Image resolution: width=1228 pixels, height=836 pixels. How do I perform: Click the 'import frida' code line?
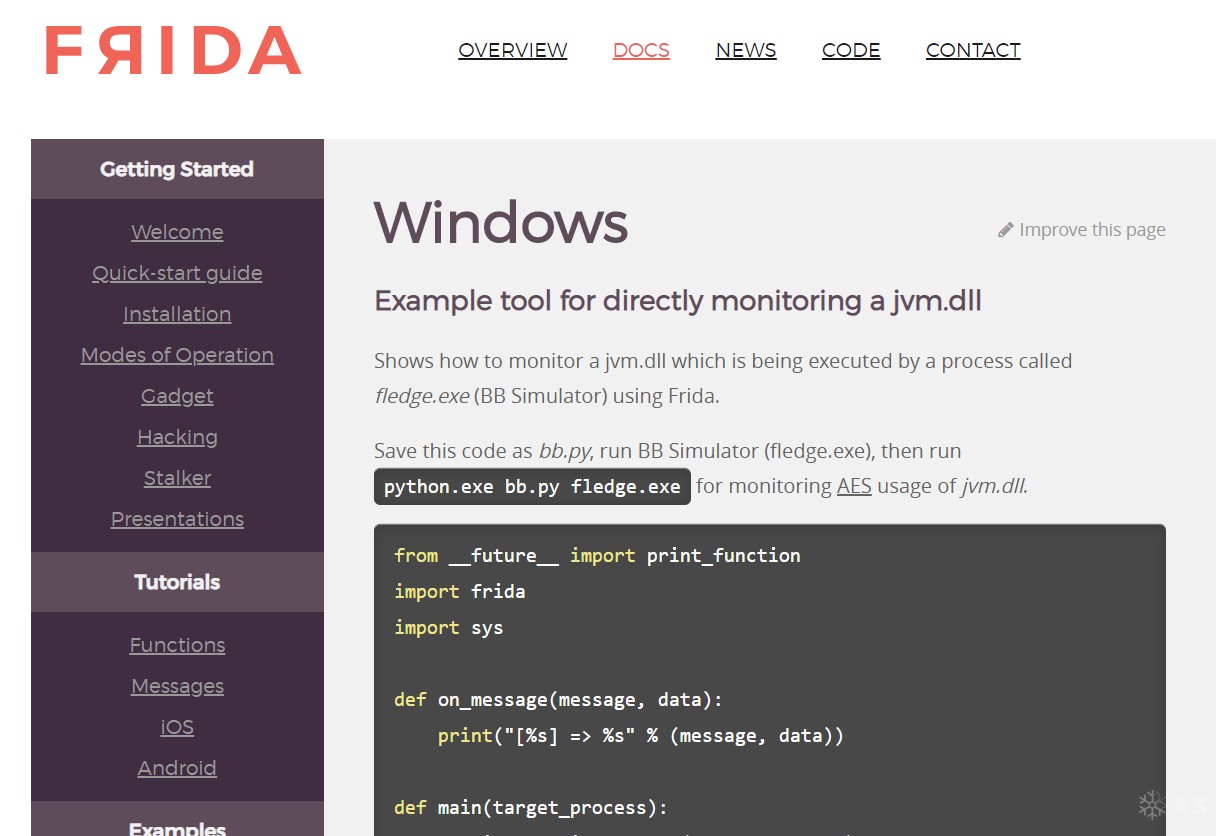[x=460, y=591]
